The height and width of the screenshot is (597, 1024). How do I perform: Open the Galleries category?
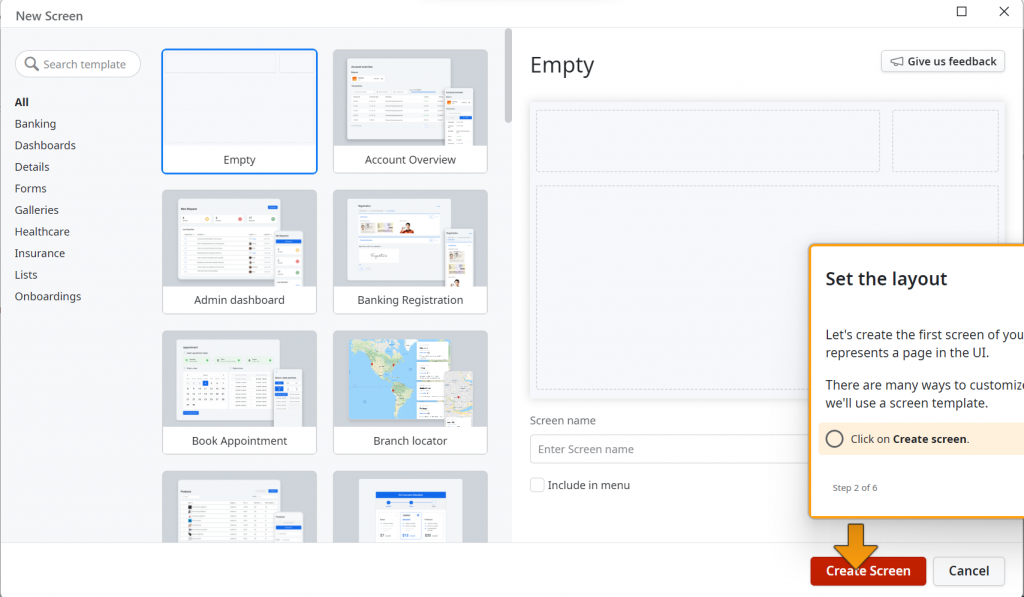tap(37, 210)
